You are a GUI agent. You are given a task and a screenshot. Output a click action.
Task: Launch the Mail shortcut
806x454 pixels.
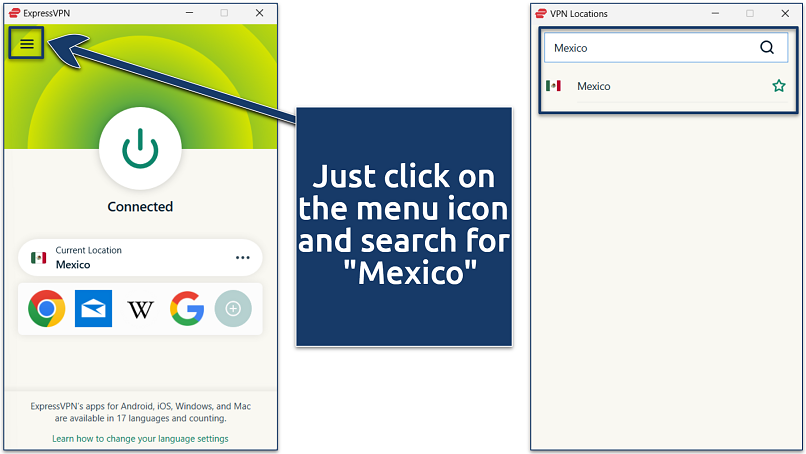pos(94,308)
